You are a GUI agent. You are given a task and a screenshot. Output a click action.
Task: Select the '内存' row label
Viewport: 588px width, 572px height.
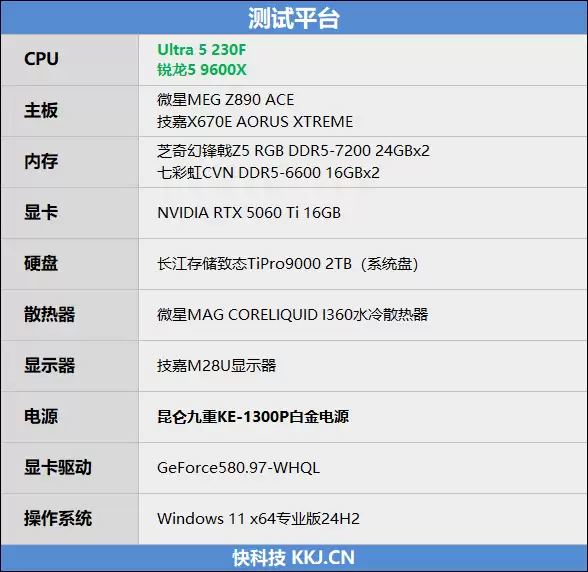(x=41, y=161)
